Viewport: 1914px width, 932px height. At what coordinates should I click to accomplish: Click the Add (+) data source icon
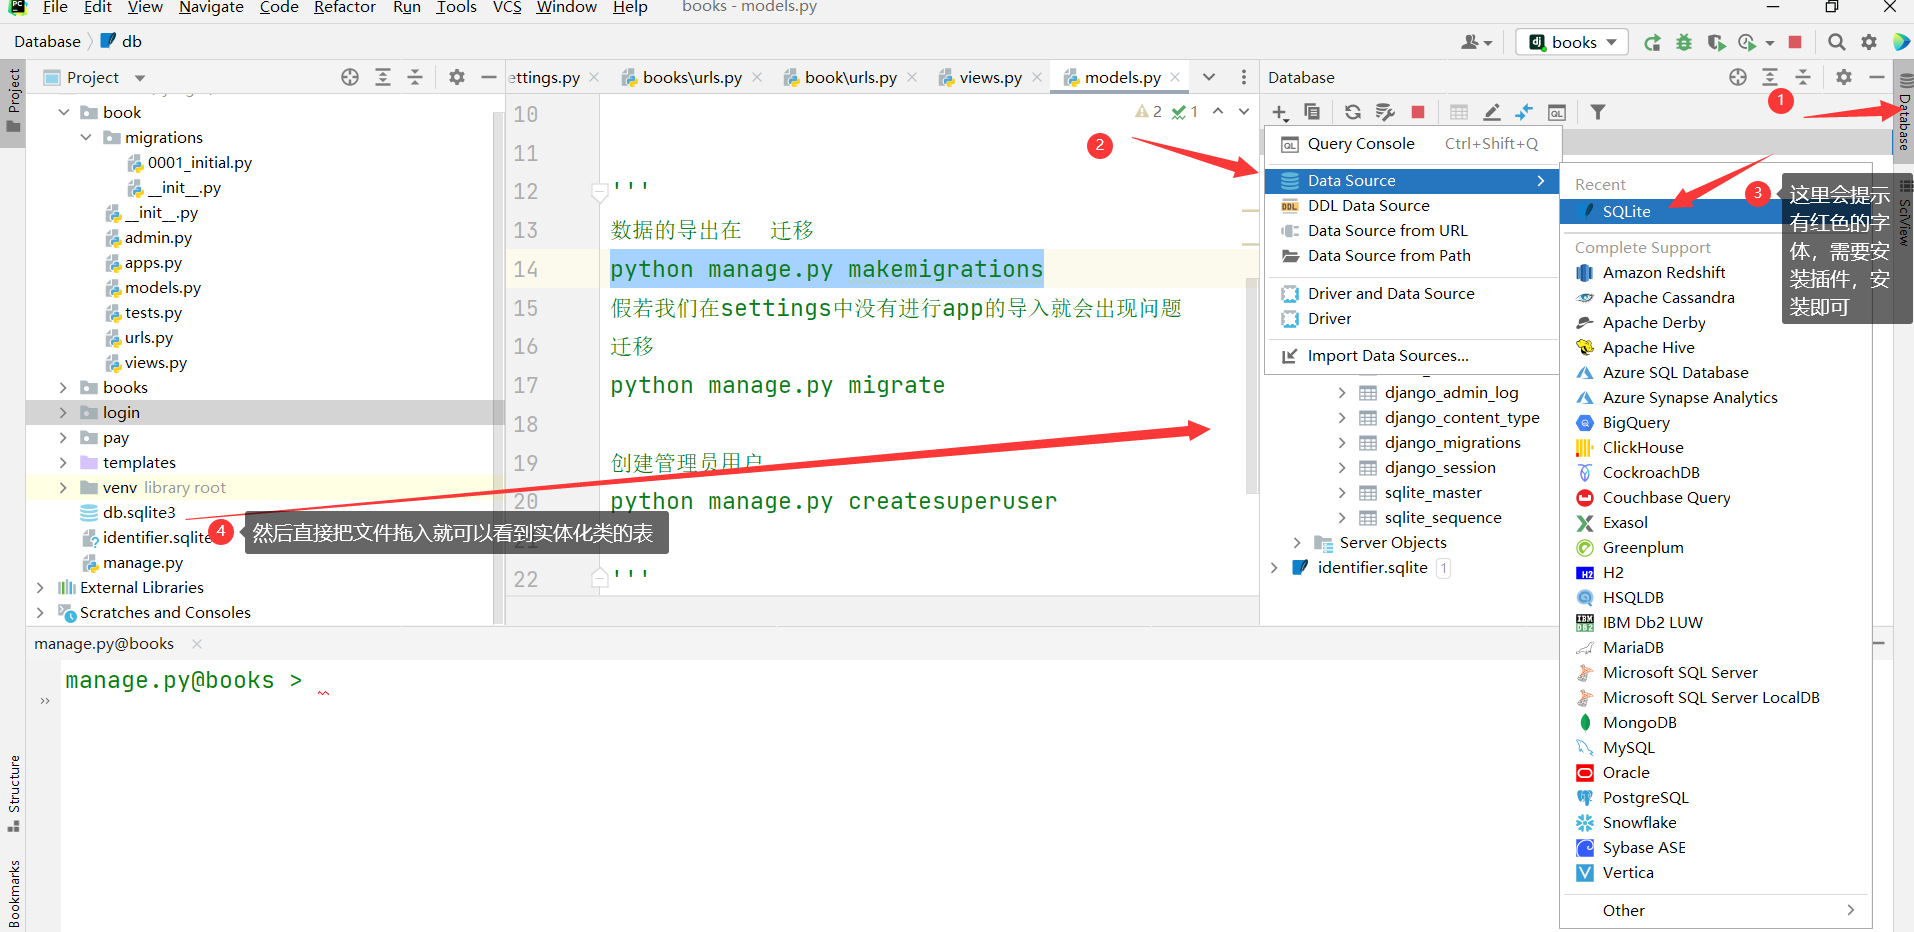[1280, 113]
